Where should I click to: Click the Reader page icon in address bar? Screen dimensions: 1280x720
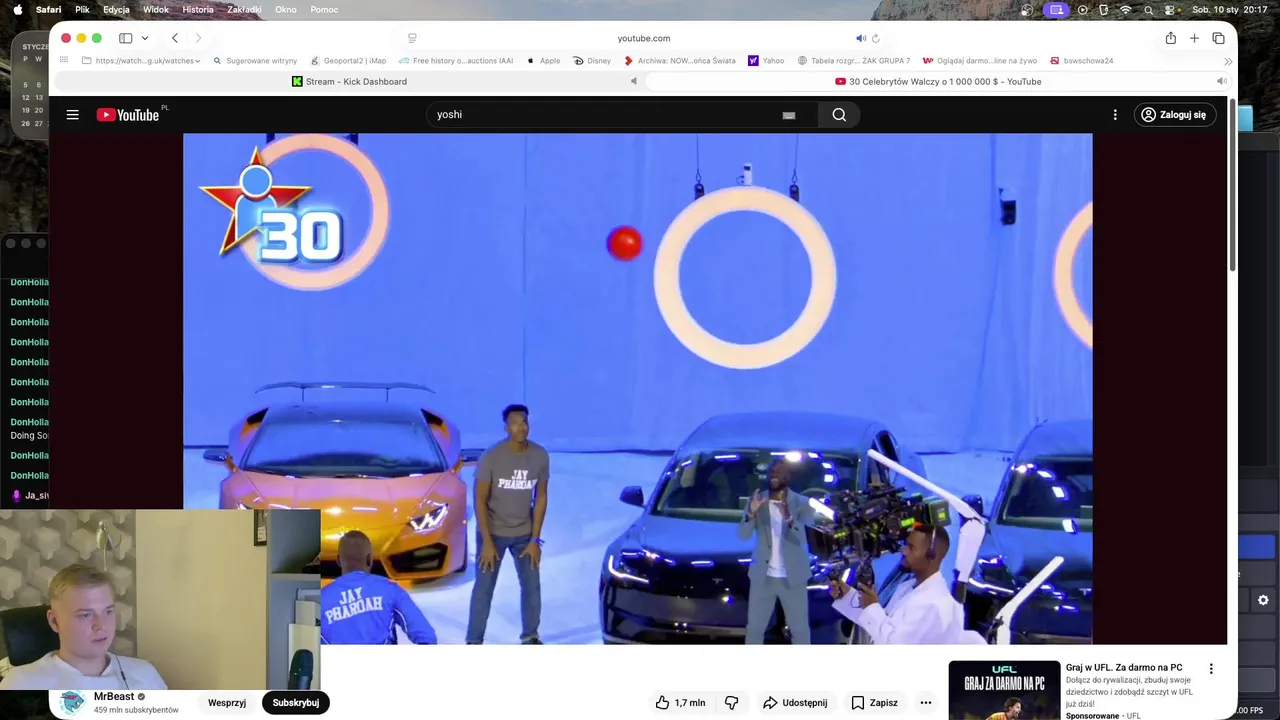tap(412, 38)
